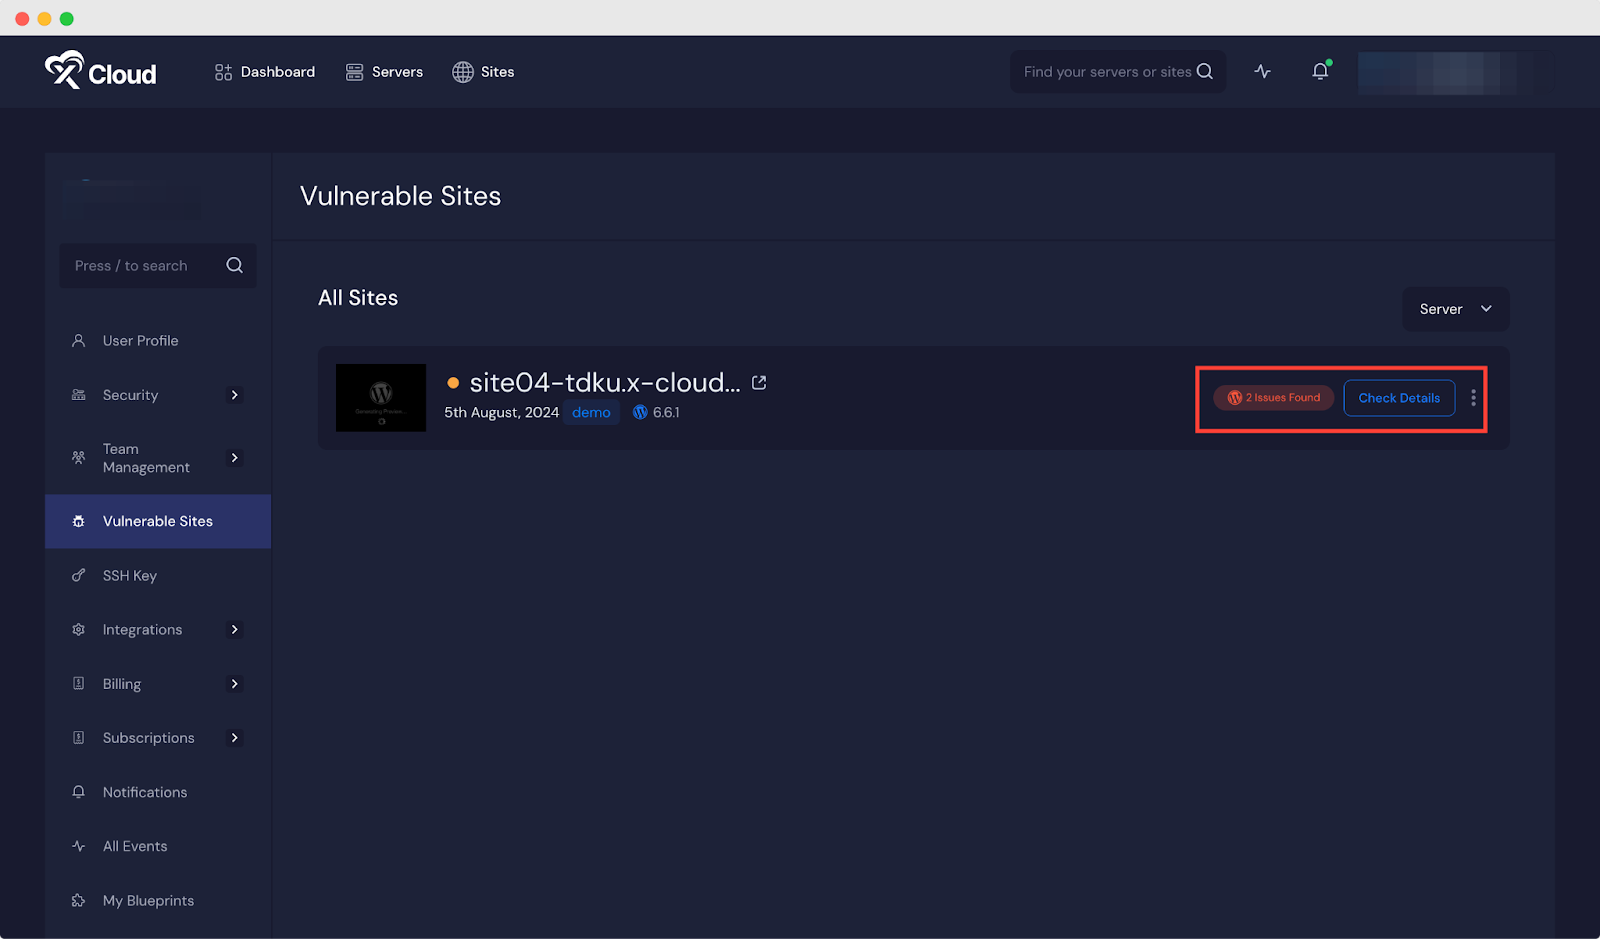Click the Servers icon in top navigation
1600x939 pixels.
tap(354, 71)
